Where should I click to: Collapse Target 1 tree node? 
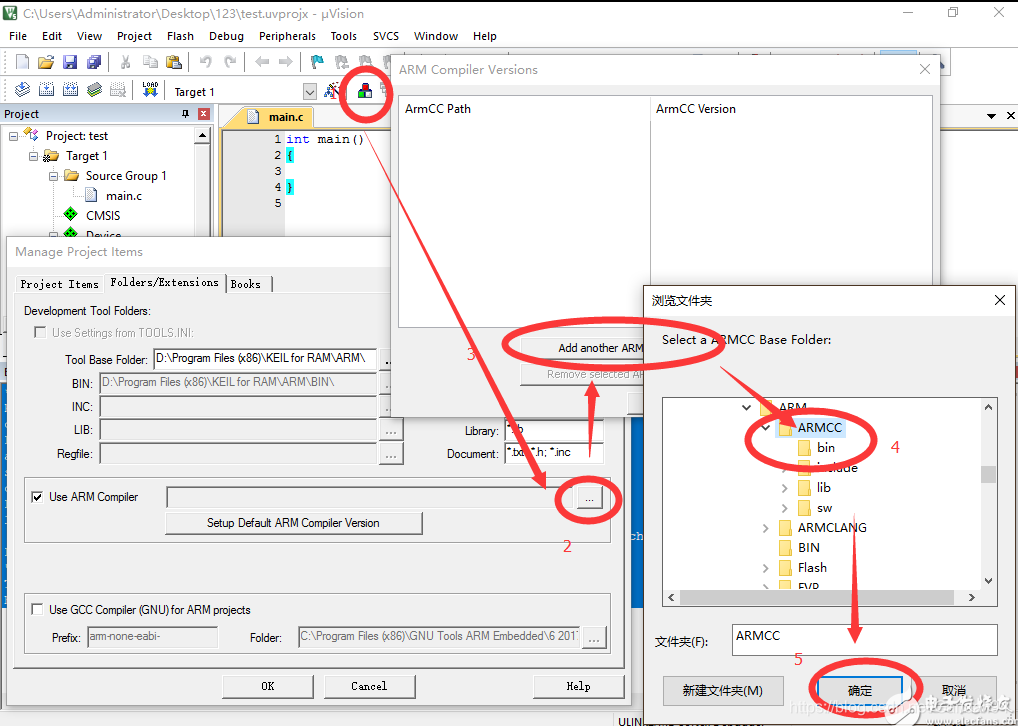34,156
